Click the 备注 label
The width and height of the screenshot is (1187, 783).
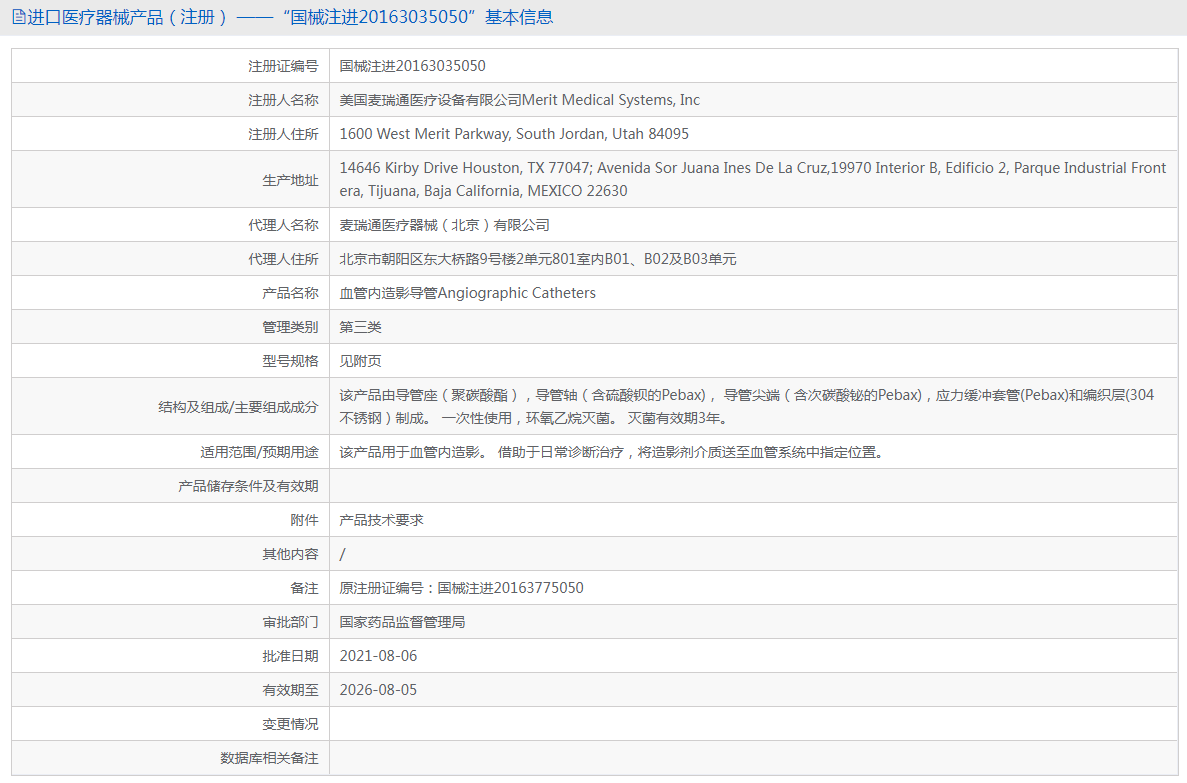point(304,588)
